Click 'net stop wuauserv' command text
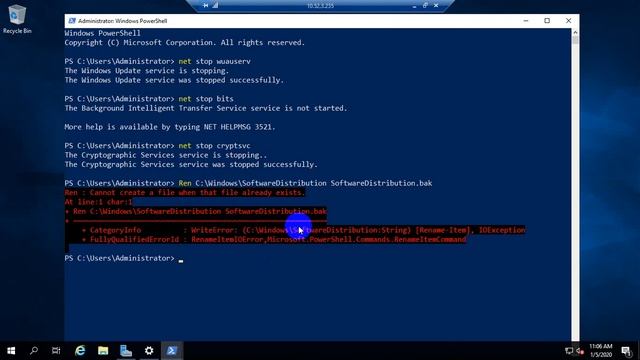 tap(215, 62)
